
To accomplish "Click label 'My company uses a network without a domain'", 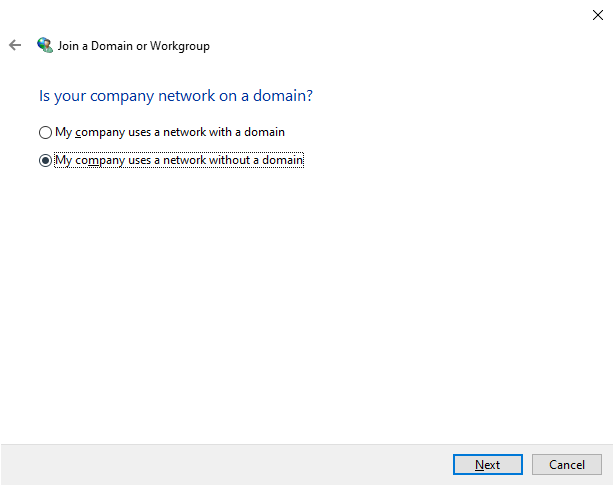I will [x=179, y=160].
